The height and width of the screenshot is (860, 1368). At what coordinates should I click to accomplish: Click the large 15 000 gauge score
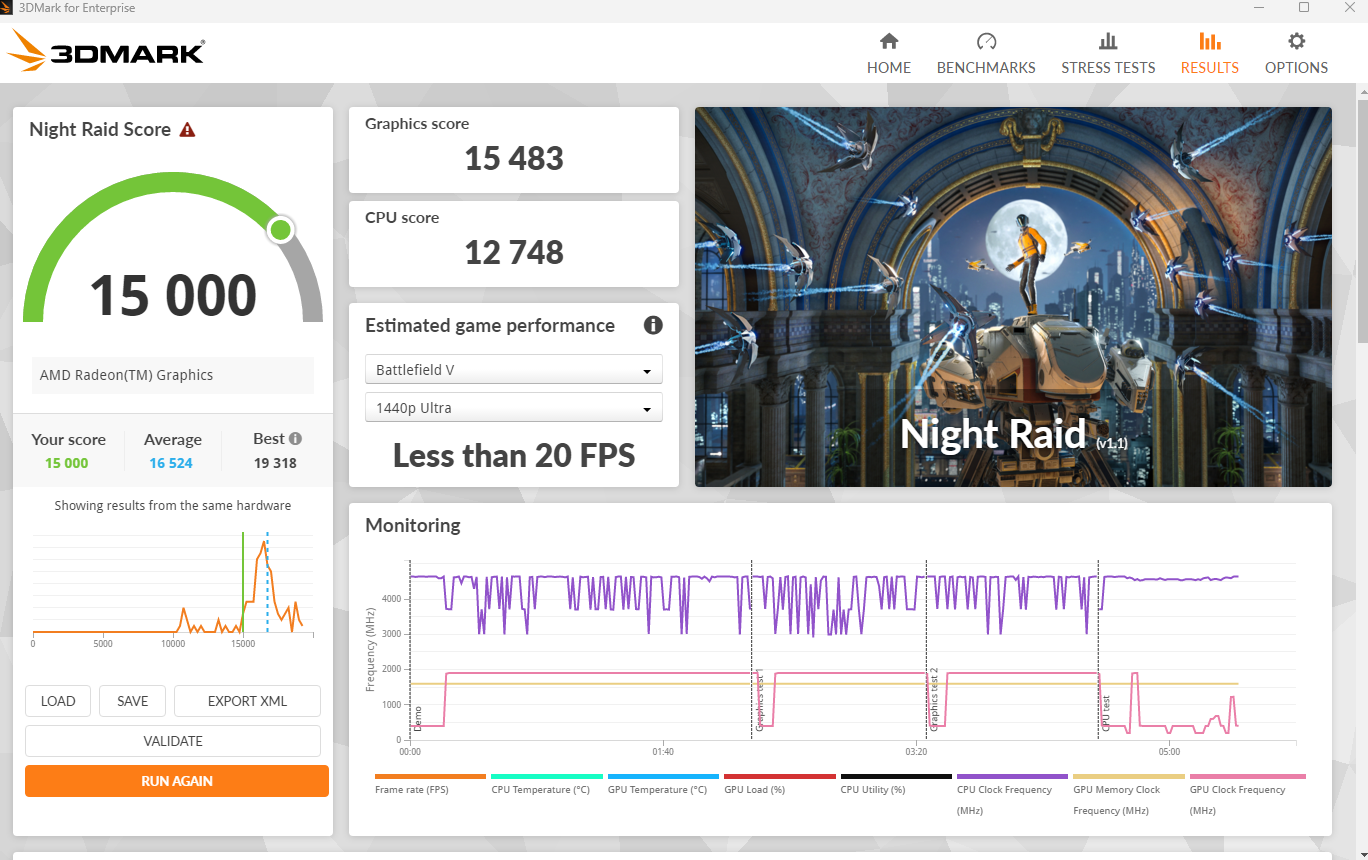[173, 296]
